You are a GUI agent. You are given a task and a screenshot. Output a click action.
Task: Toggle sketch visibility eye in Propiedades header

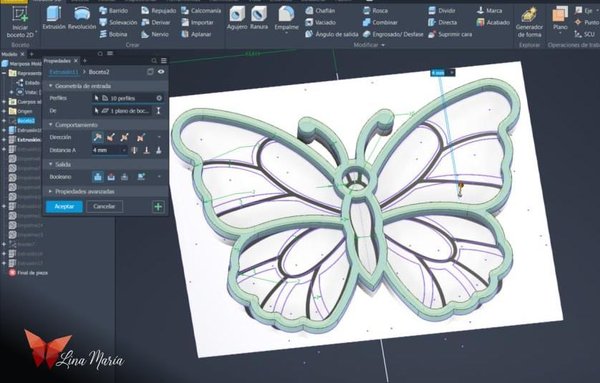[161, 72]
